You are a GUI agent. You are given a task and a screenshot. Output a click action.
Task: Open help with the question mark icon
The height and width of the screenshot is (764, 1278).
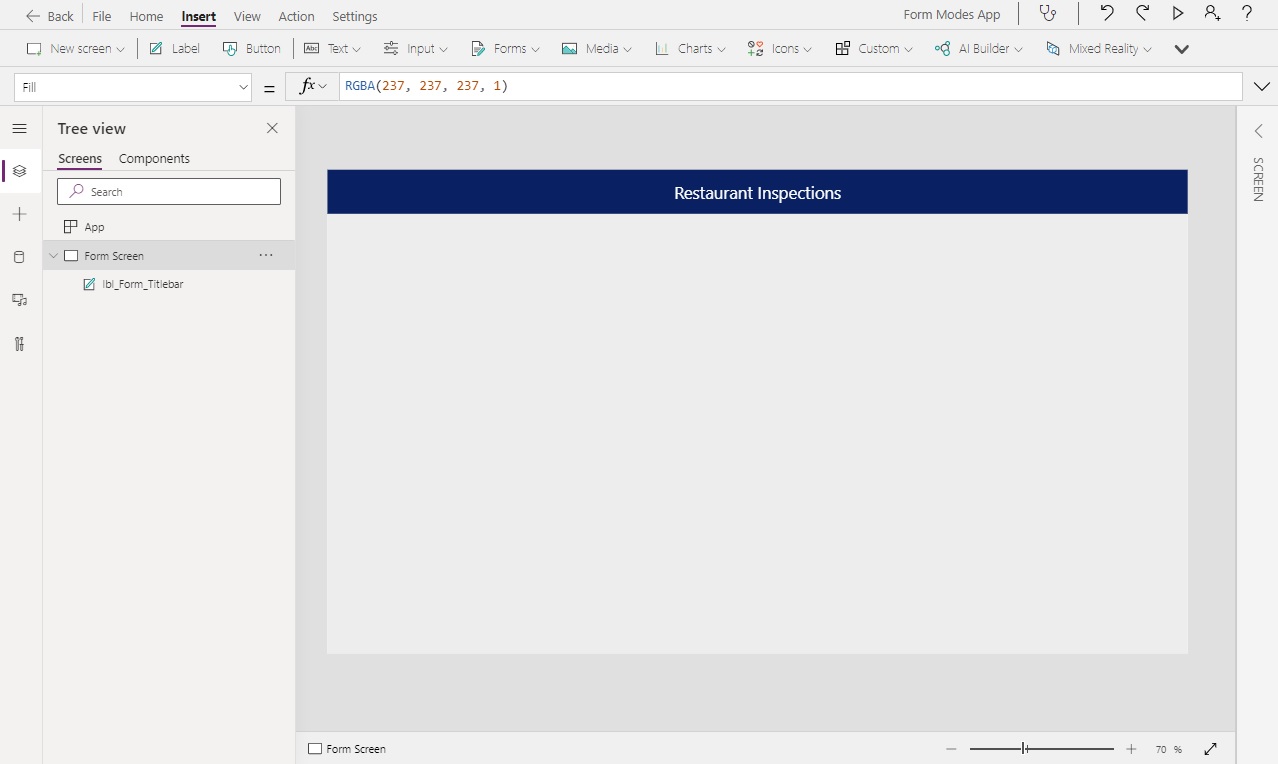pyautogui.click(x=1246, y=13)
